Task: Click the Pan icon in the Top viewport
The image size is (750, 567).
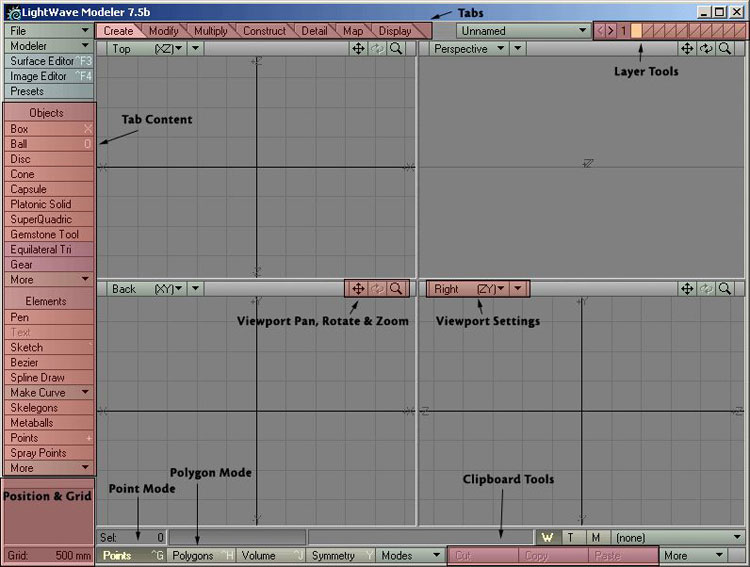Action: [x=358, y=48]
